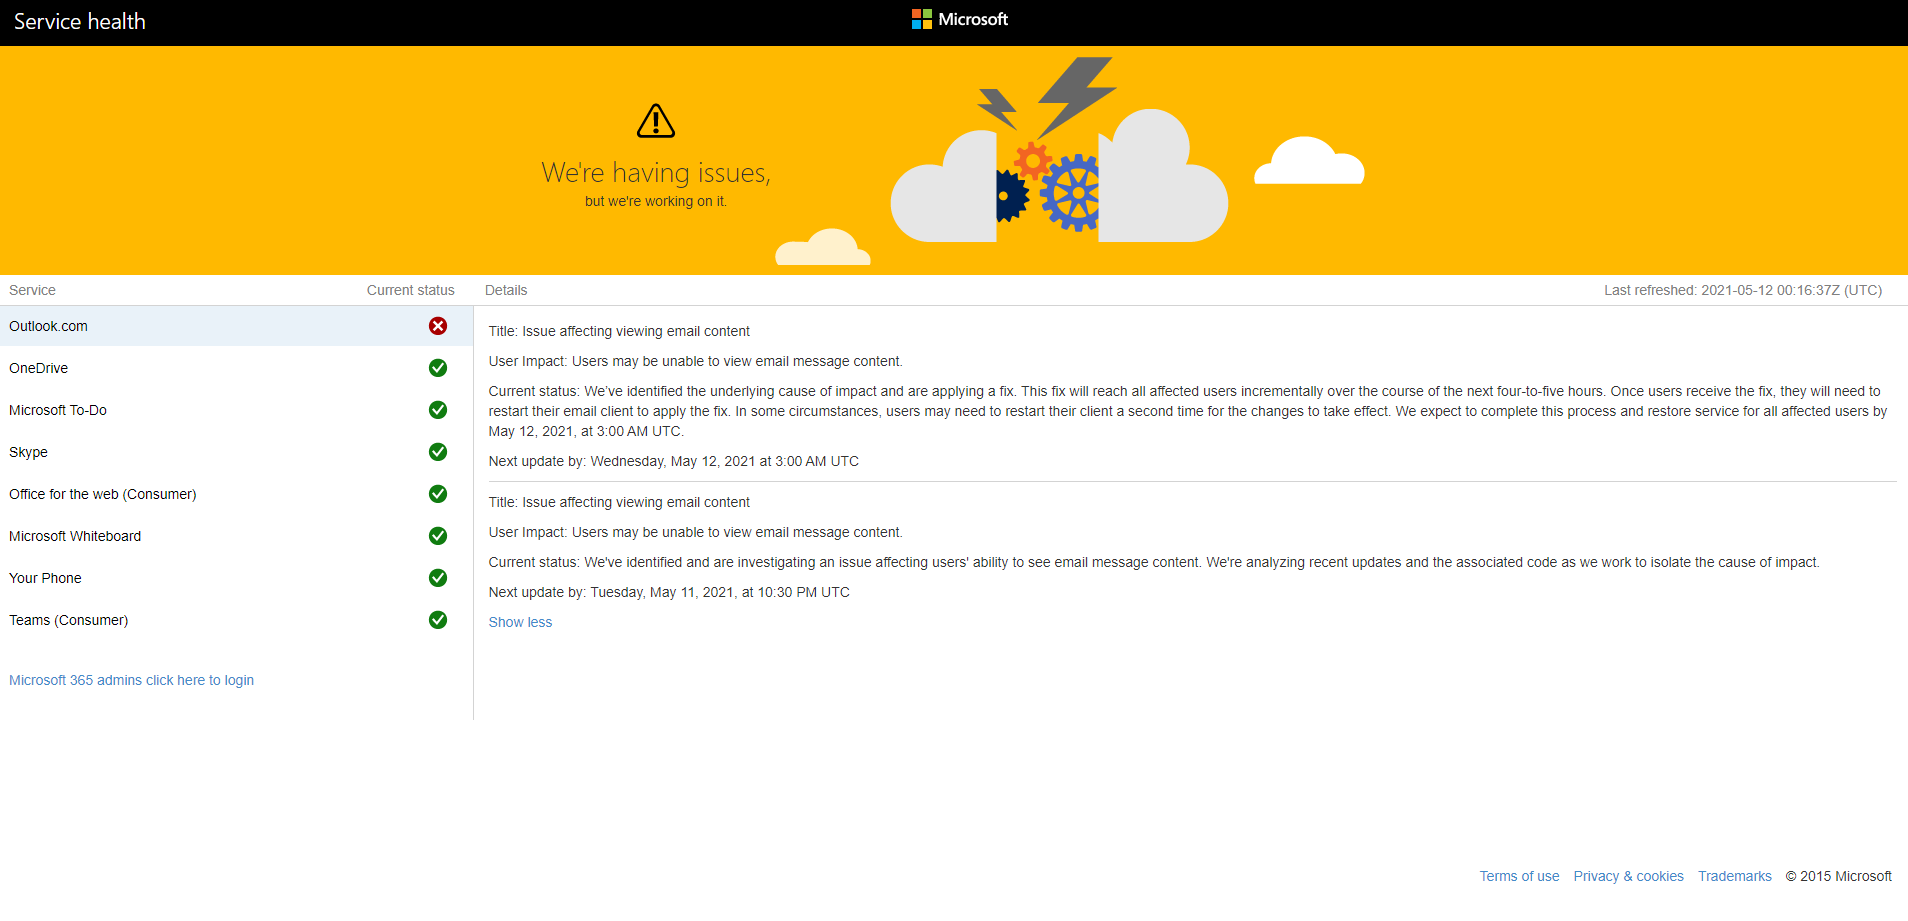Select the OneDrive service row

point(150,368)
